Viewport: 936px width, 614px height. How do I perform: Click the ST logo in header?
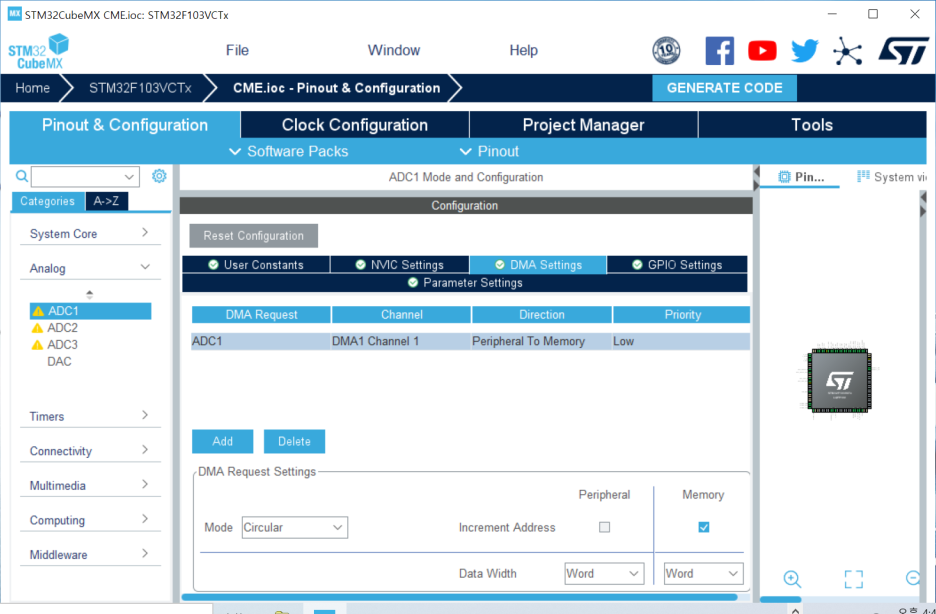[x=903, y=51]
